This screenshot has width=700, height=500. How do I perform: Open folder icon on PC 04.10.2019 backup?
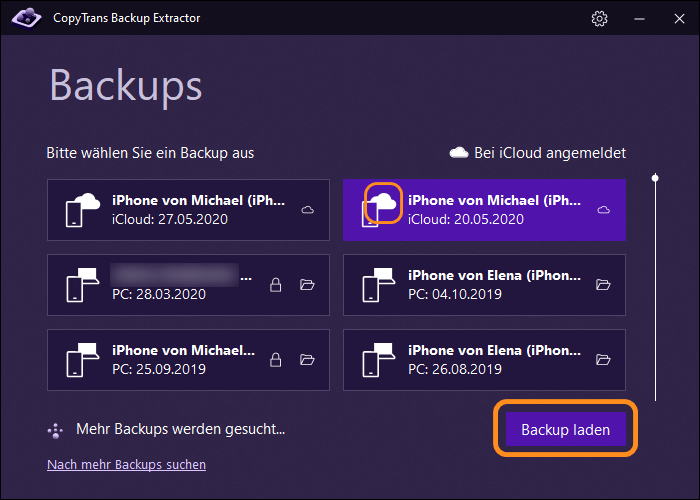point(603,284)
